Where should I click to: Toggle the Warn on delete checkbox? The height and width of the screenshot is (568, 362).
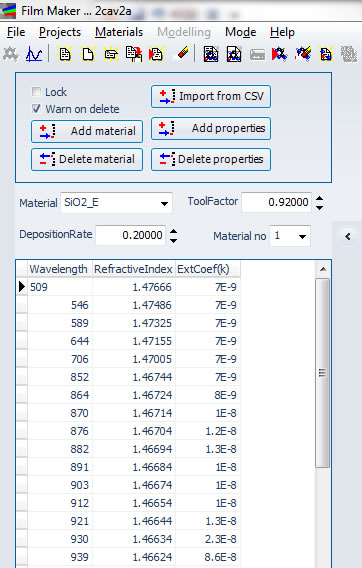[x=36, y=109]
